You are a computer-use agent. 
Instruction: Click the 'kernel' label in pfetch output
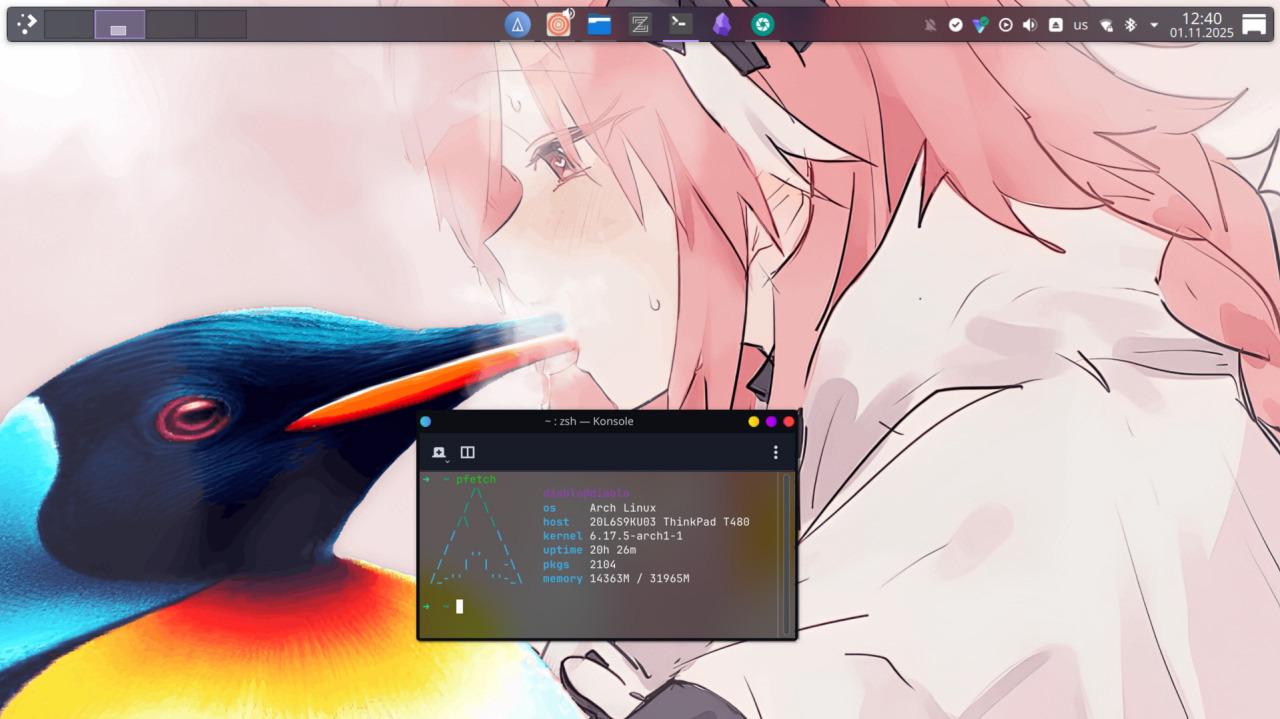(x=563, y=536)
